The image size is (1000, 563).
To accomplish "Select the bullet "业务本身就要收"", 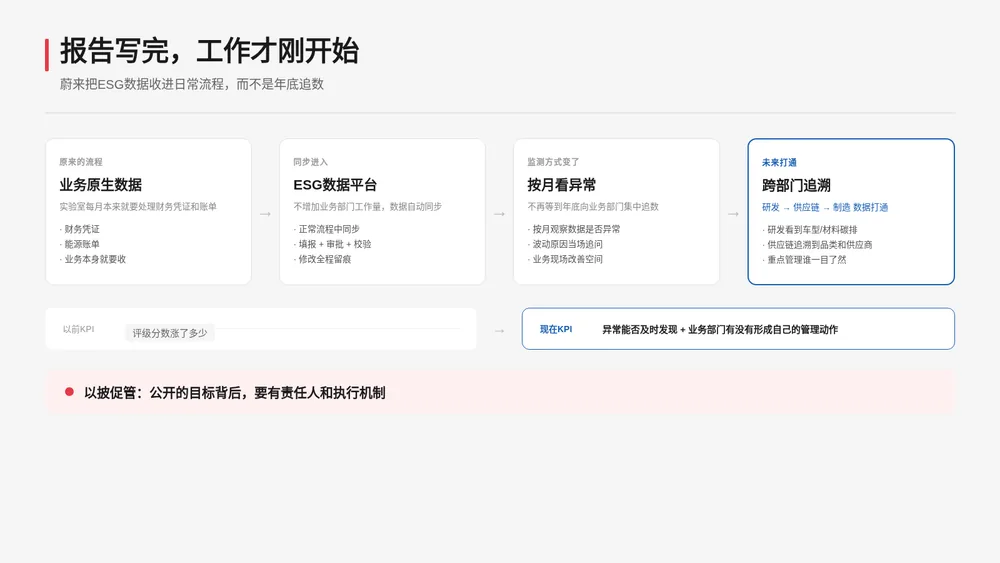I will point(95,260).
